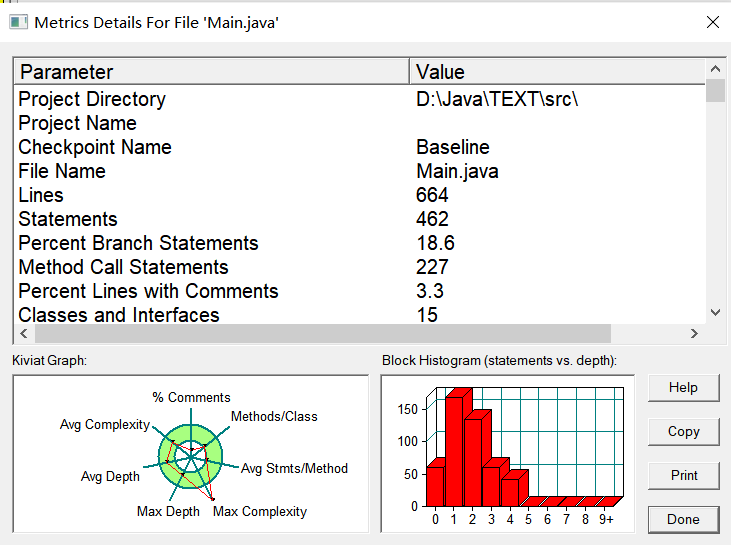
Task: Select Percent Branch Statements row
Action: pos(360,243)
